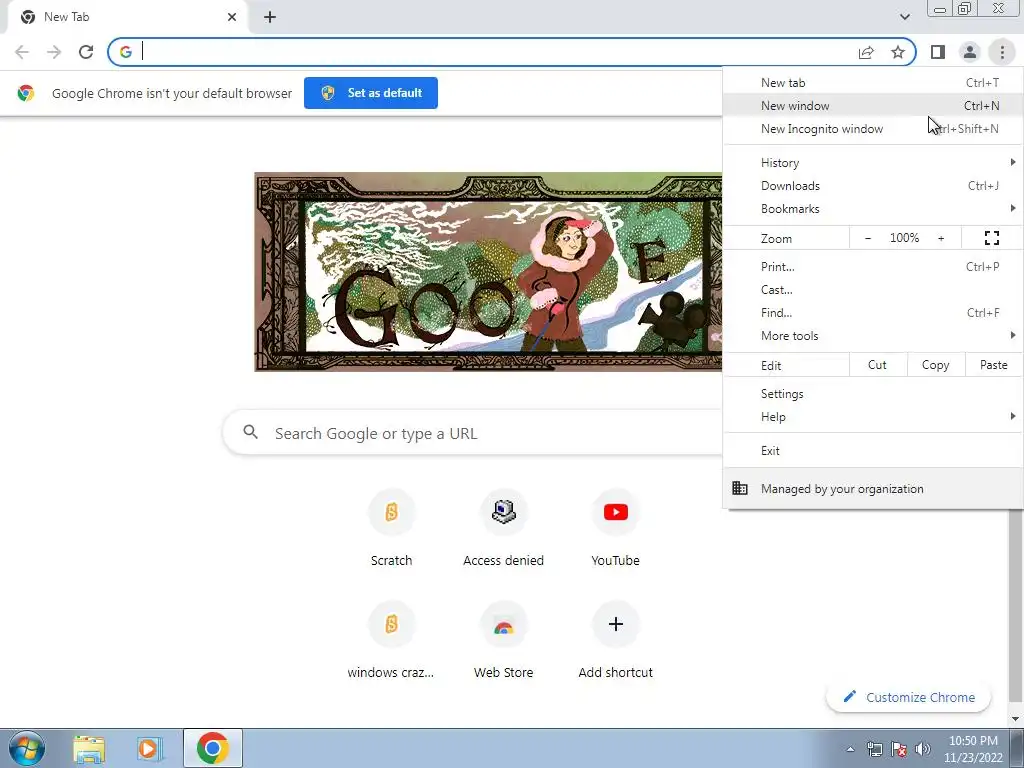Open Settings from the menu
Screen dimensions: 1024x768
pyautogui.click(x=873, y=394)
